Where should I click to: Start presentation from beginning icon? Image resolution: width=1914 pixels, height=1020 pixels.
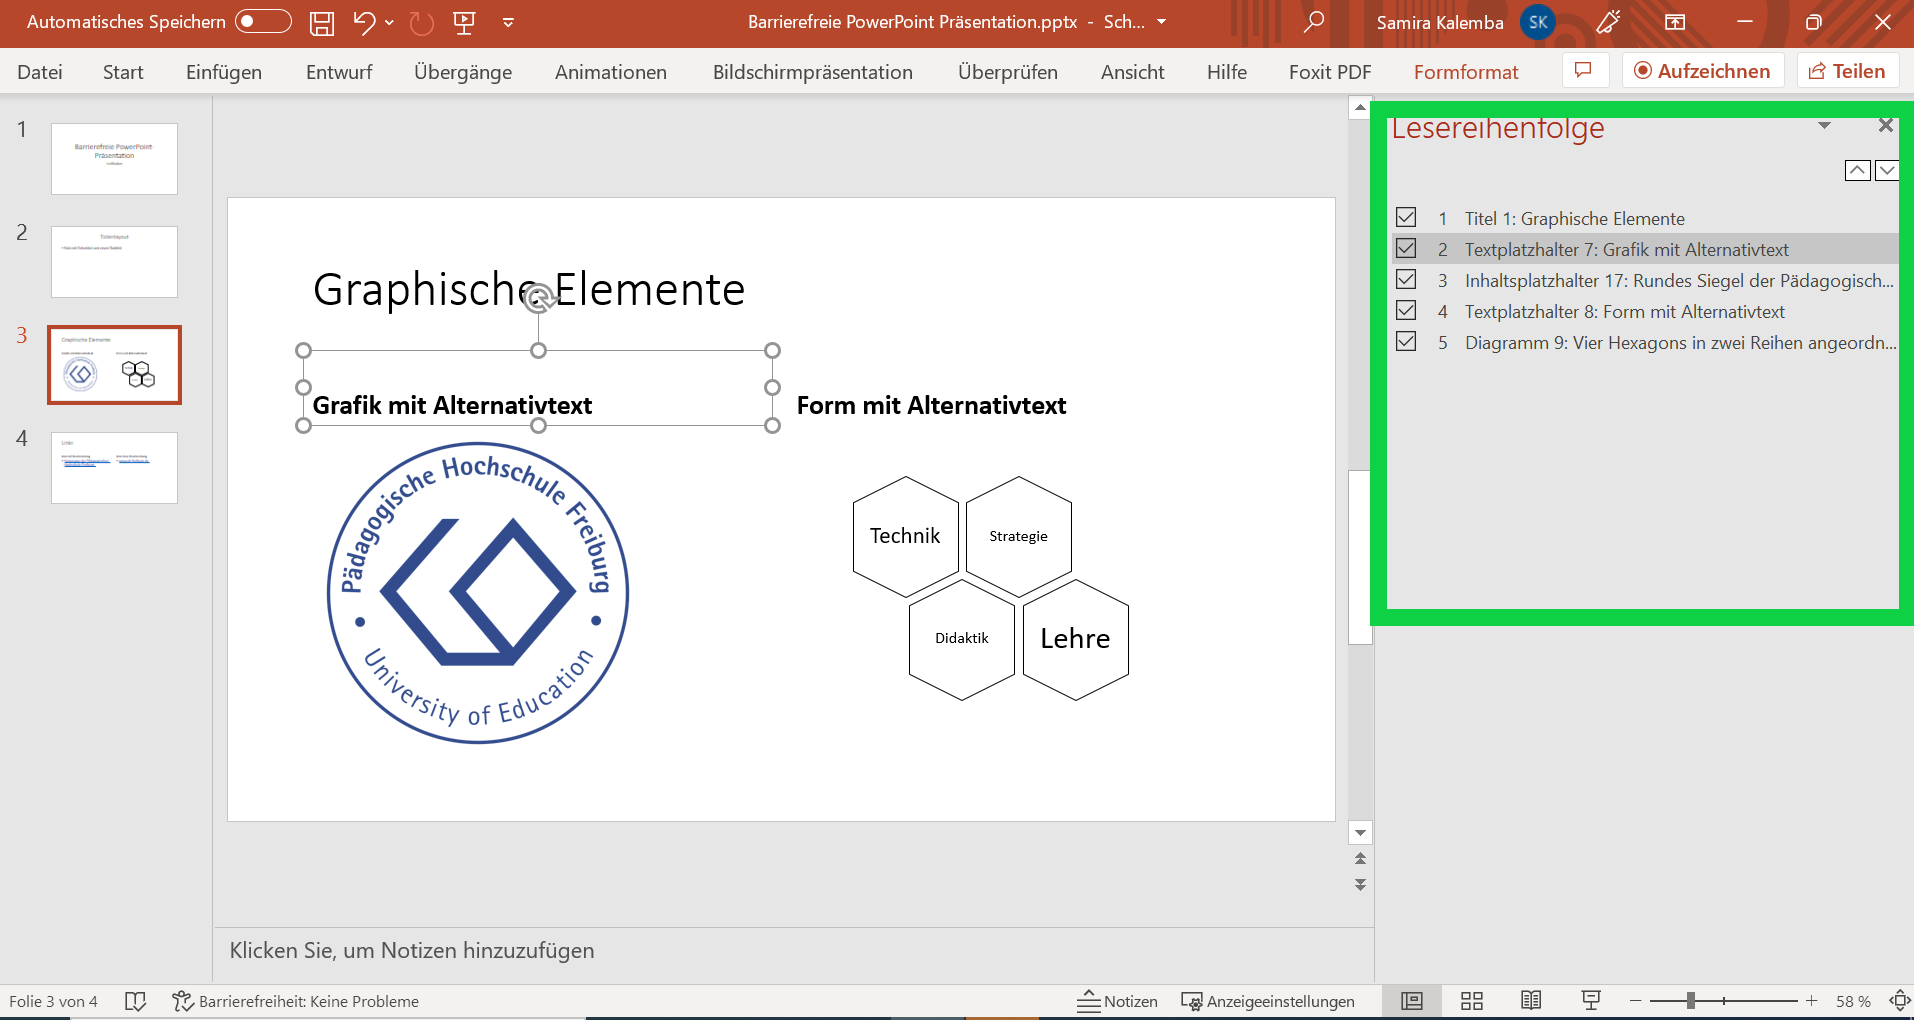pyautogui.click(x=464, y=22)
